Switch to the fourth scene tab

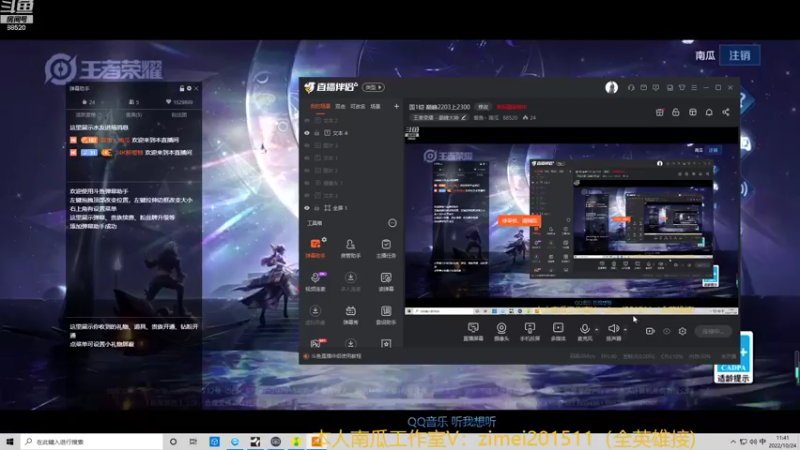376,106
